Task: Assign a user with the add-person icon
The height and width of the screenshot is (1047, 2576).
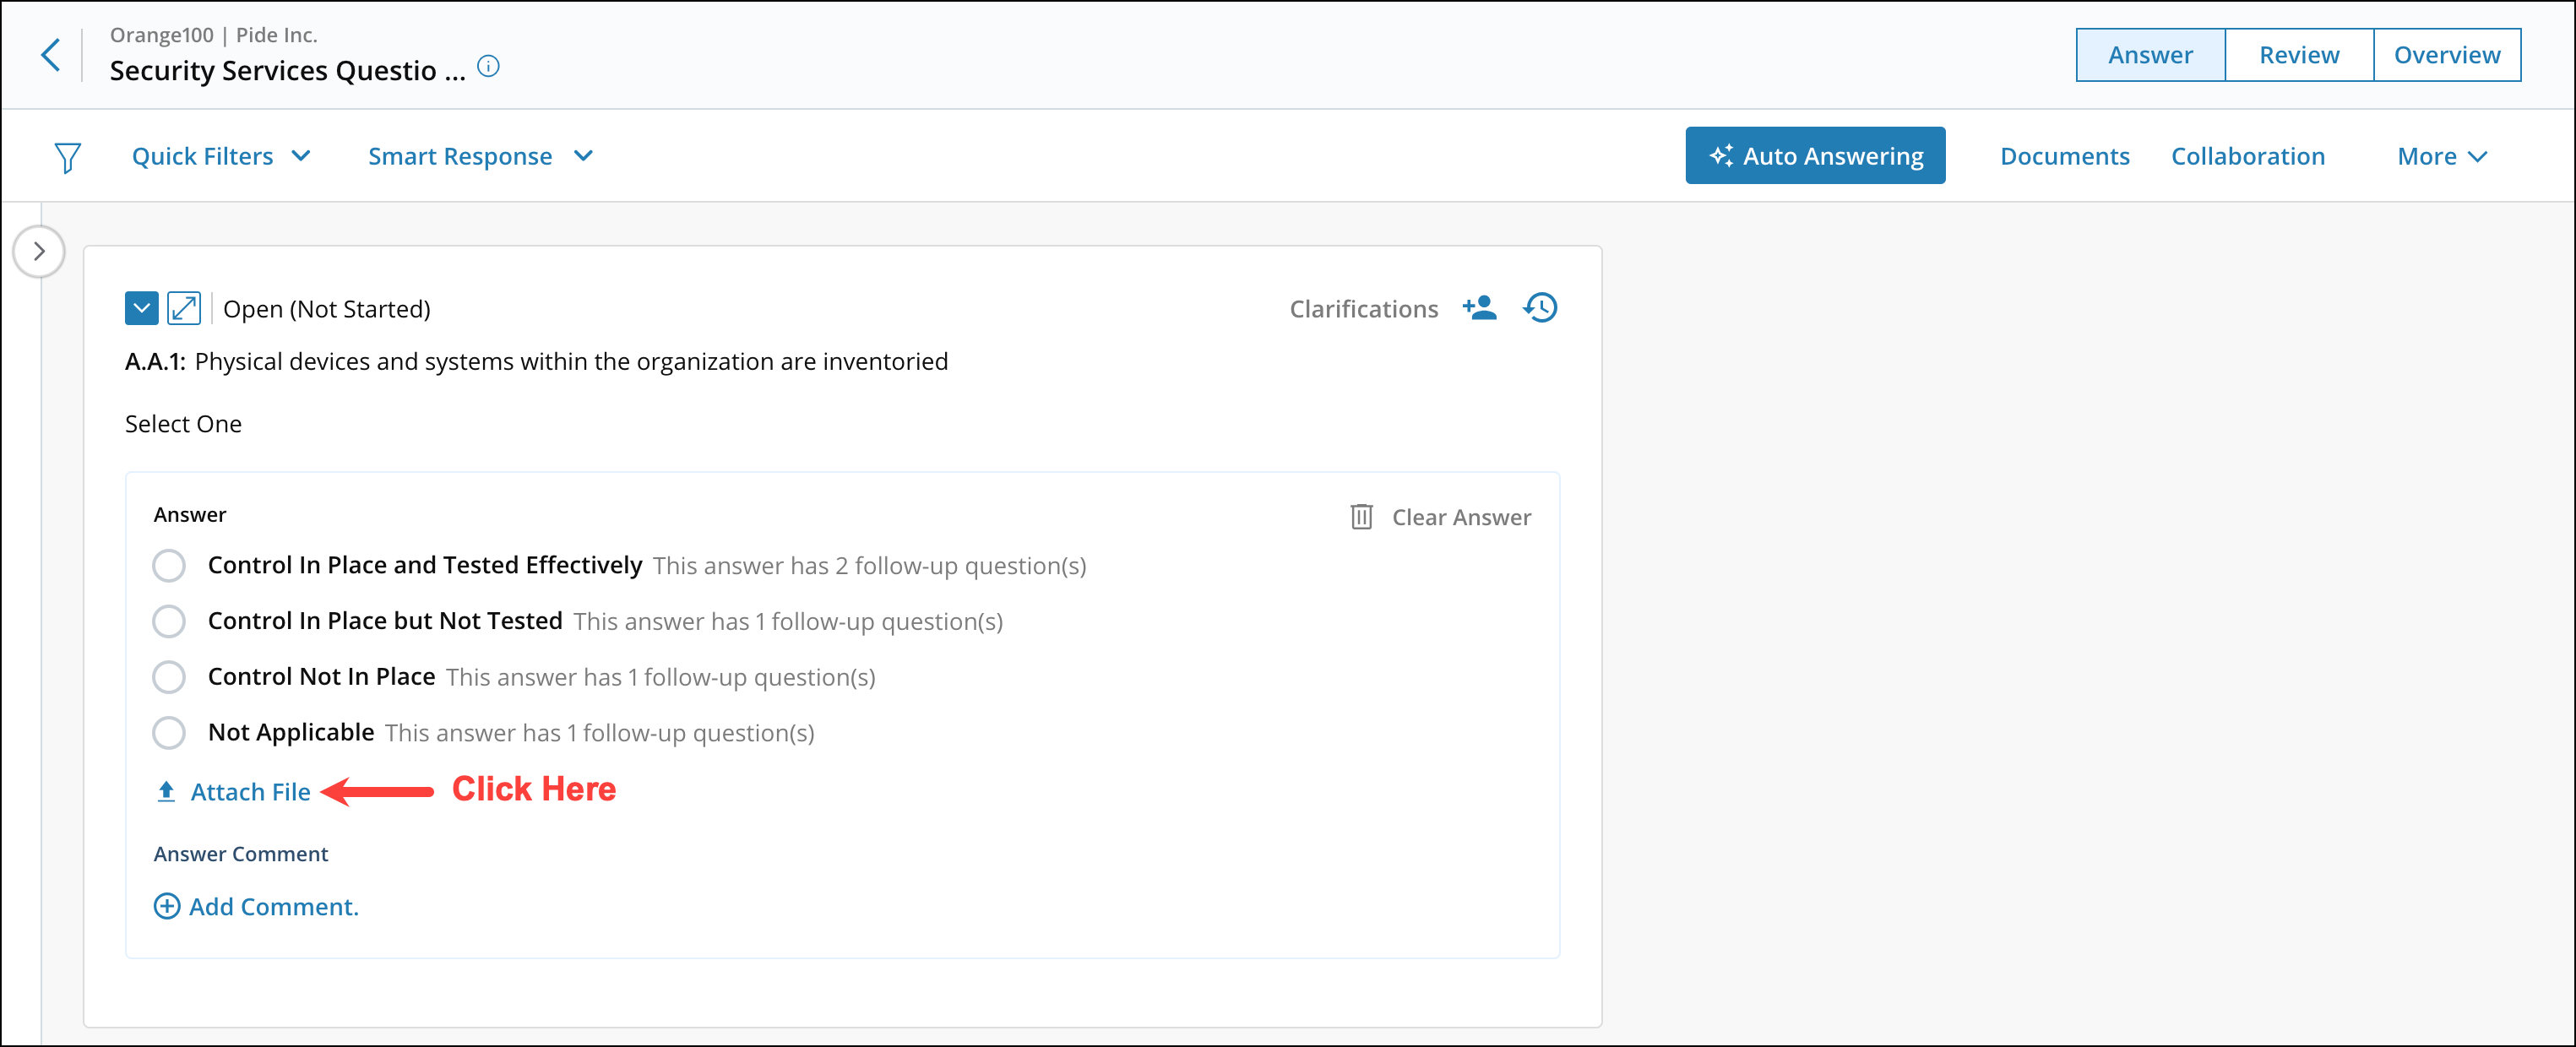Action: (x=1479, y=308)
